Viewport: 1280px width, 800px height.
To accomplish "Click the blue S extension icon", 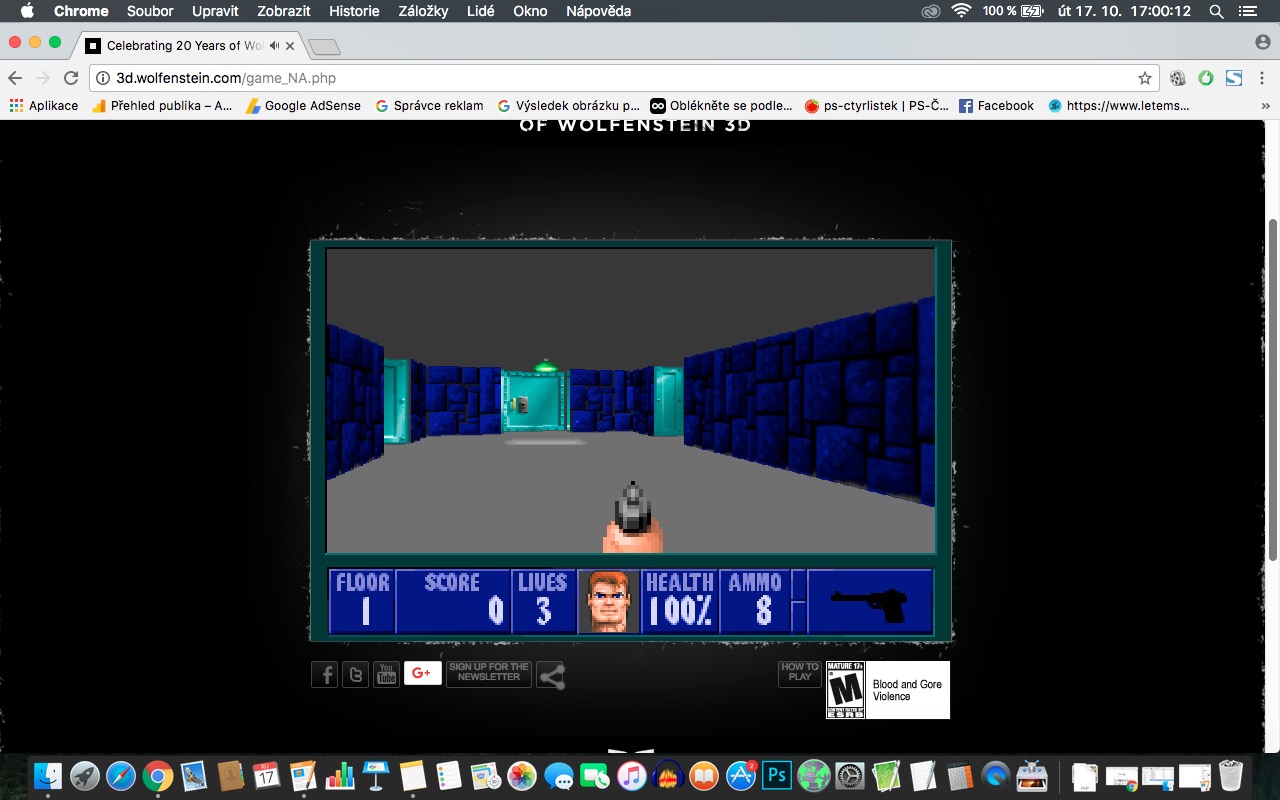I will [1234, 78].
